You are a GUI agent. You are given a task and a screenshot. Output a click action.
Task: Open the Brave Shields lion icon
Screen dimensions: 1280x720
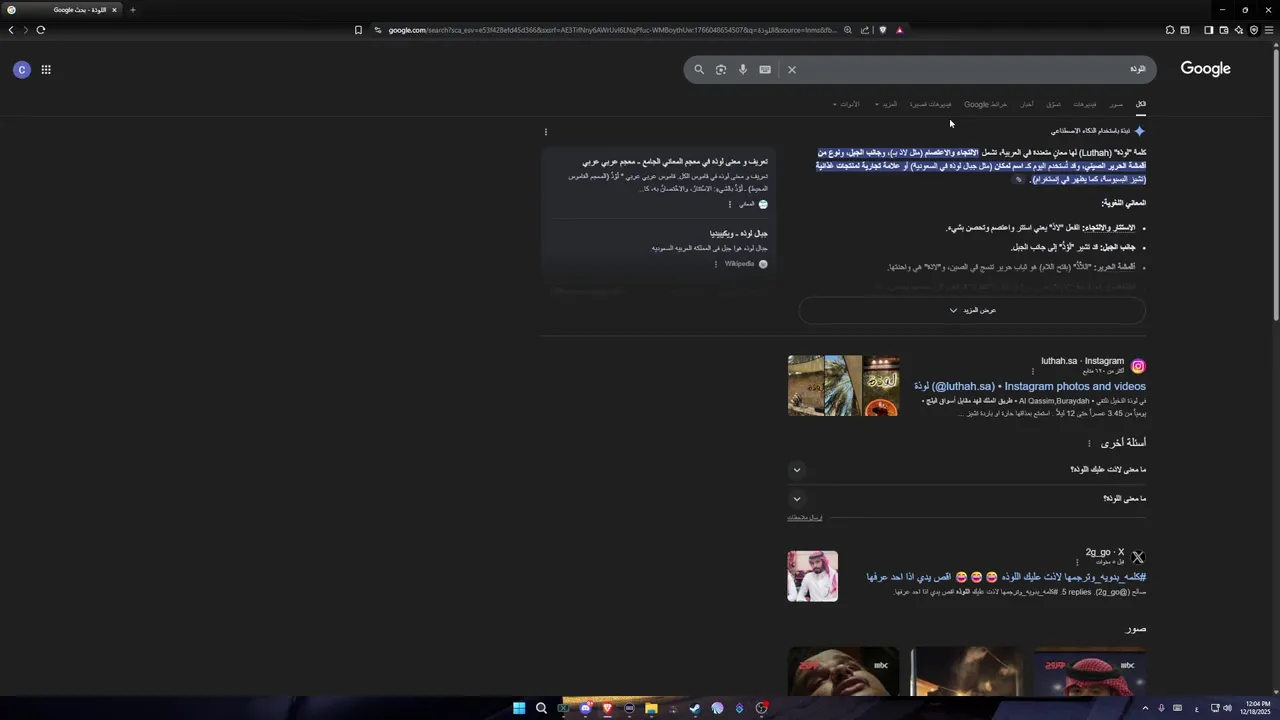tap(883, 30)
